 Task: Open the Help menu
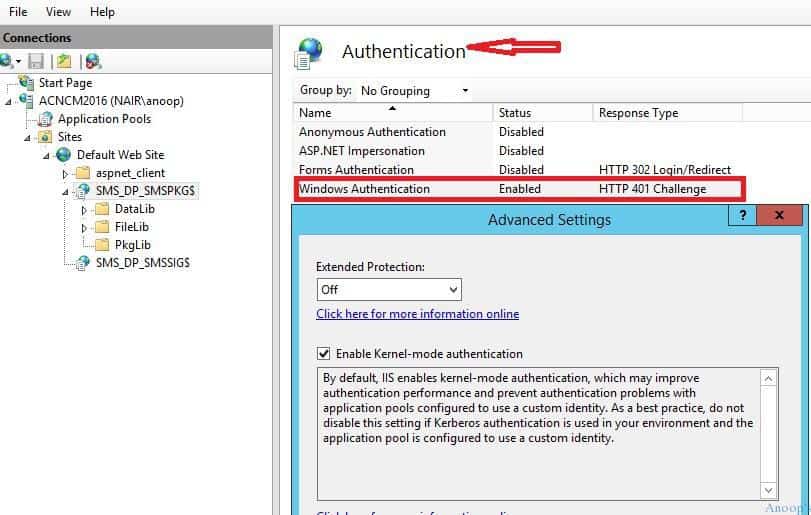click(x=102, y=12)
